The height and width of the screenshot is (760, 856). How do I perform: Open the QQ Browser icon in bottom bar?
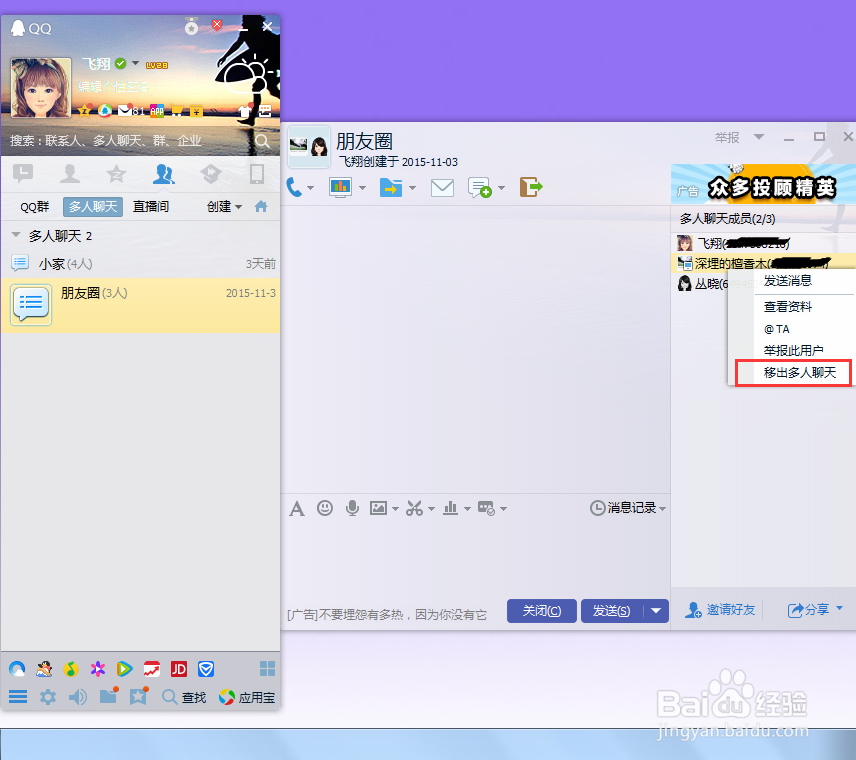tap(17, 669)
